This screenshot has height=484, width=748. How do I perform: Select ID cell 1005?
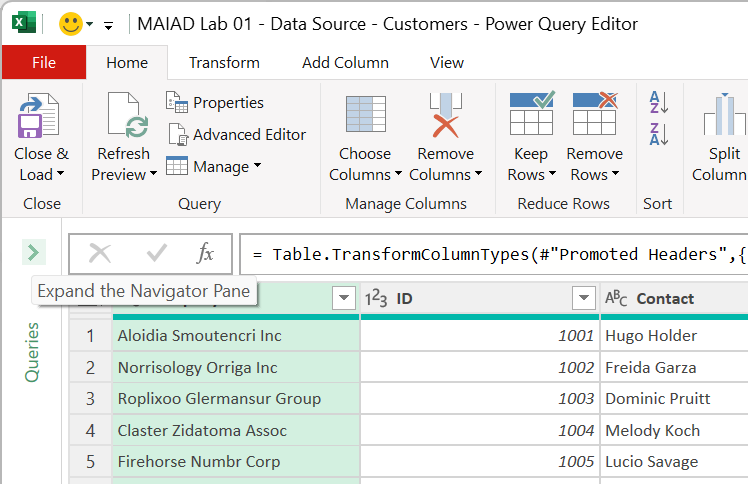point(479,462)
